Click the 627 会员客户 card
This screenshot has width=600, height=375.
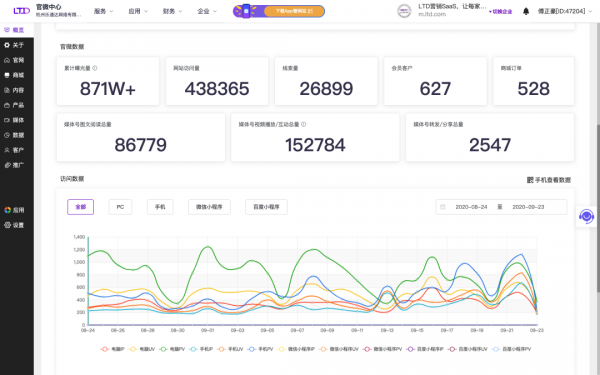click(x=435, y=81)
